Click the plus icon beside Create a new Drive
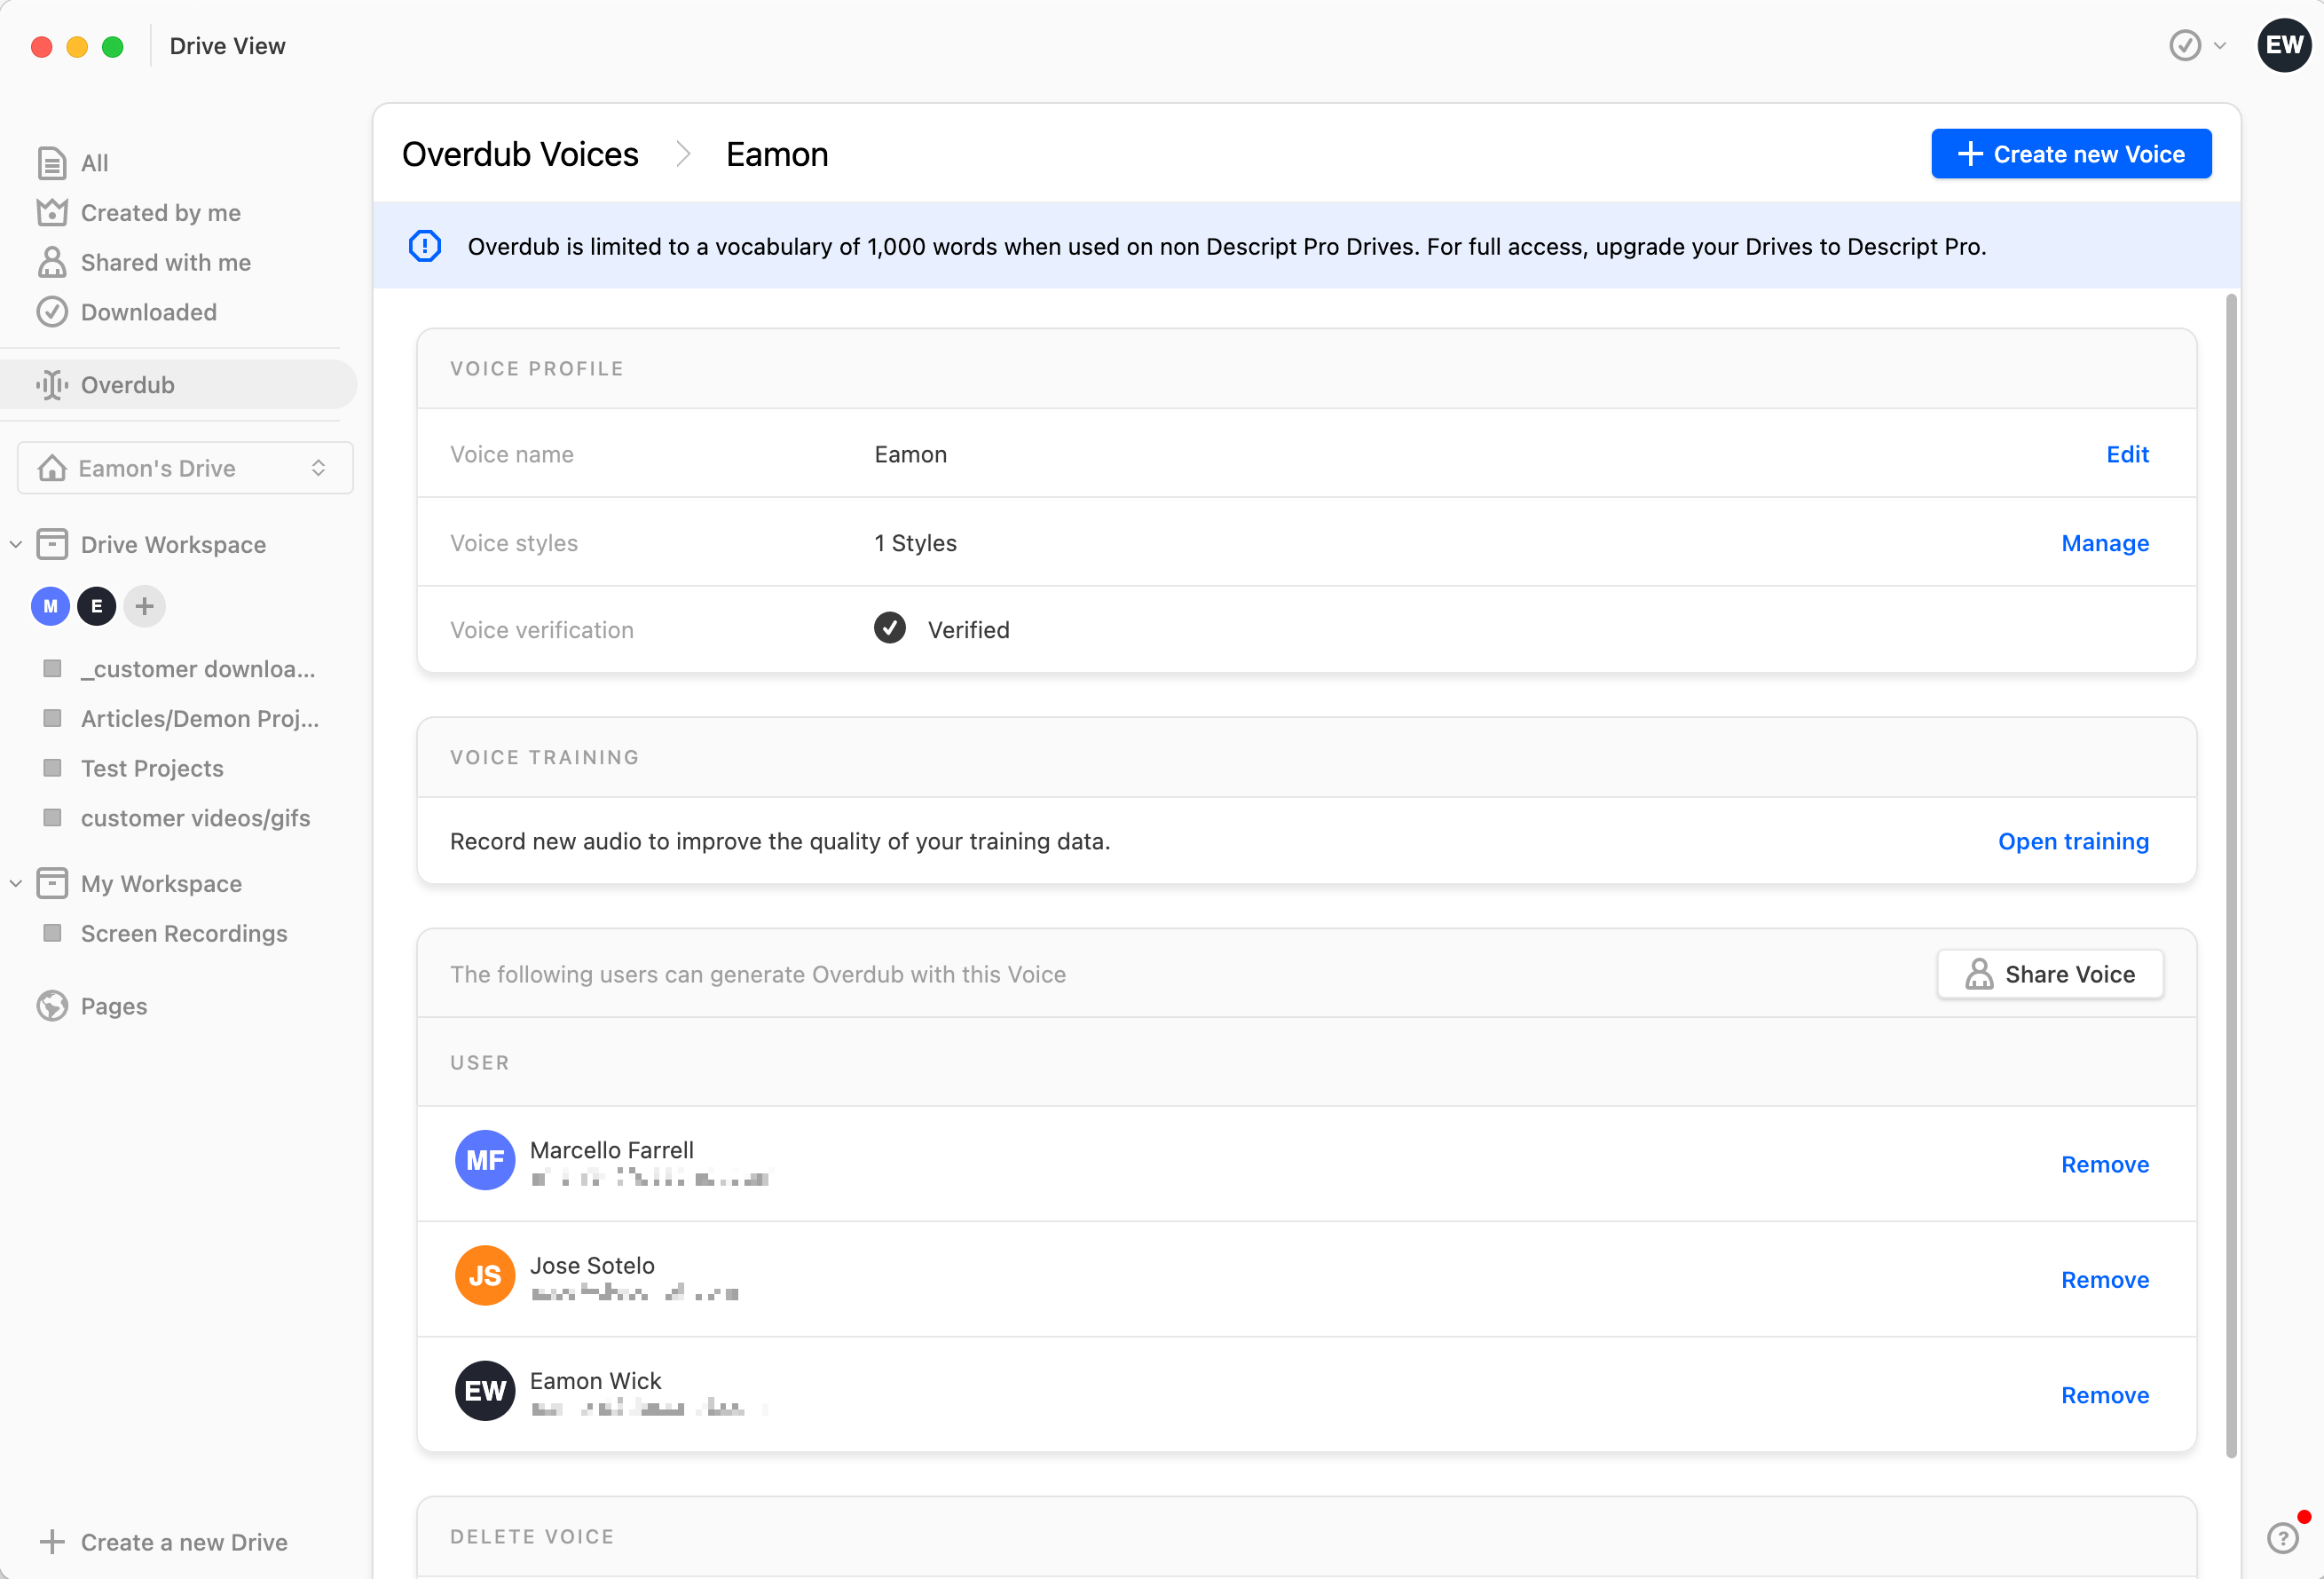 (52, 1542)
